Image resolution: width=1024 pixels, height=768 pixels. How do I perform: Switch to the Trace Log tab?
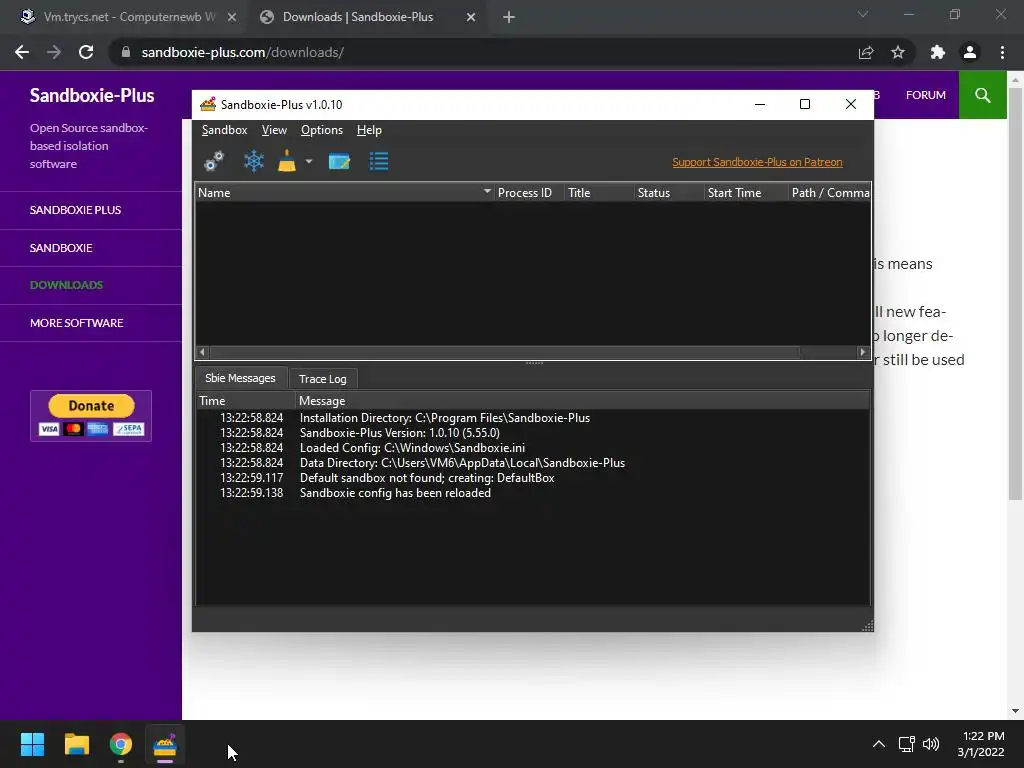coord(323,379)
